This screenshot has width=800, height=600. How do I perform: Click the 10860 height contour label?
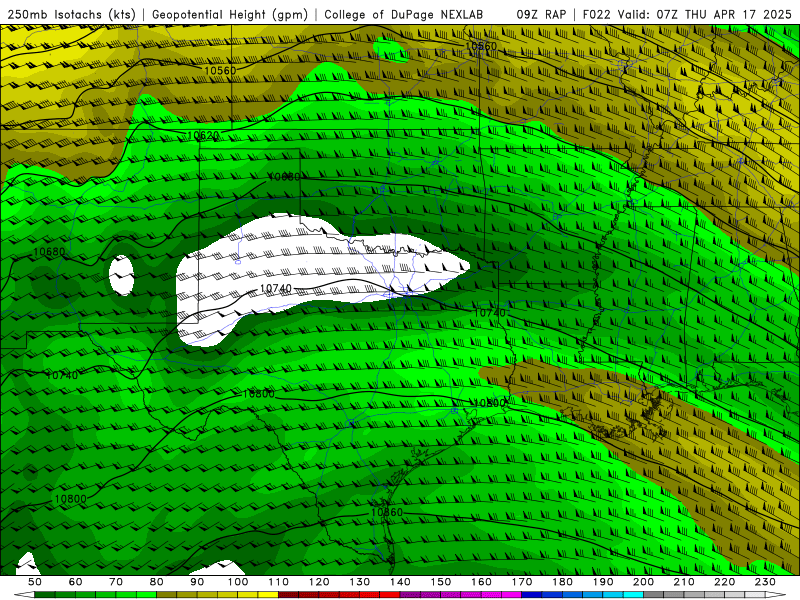[x=387, y=512]
